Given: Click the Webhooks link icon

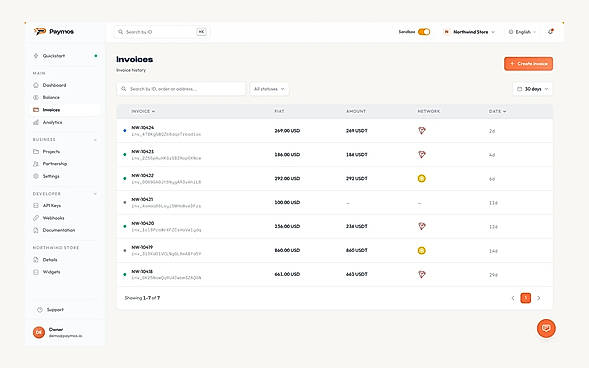Looking at the screenshot, I should [x=36, y=218].
